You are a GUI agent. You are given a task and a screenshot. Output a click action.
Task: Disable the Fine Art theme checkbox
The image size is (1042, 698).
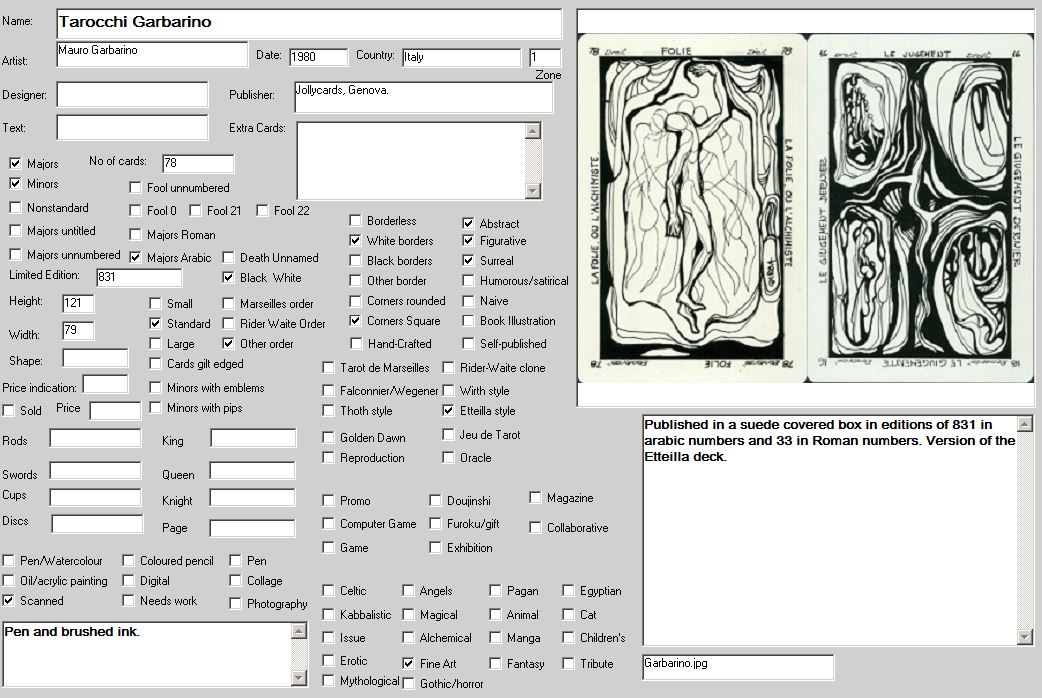[x=409, y=663]
